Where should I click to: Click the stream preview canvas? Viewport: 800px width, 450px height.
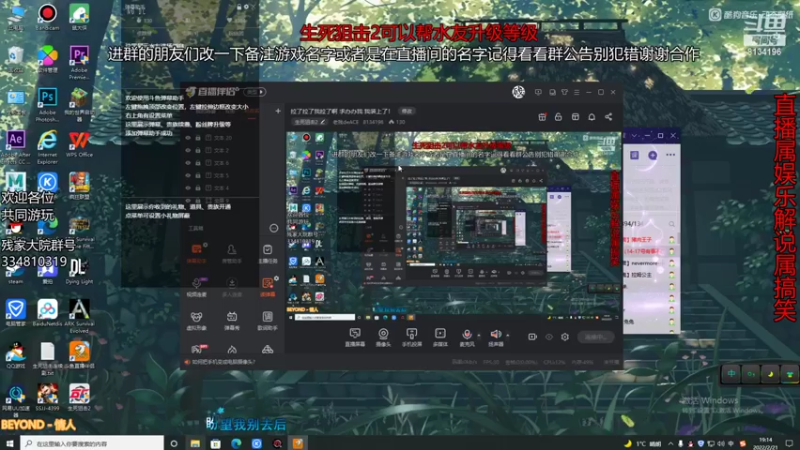[x=453, y=226]
